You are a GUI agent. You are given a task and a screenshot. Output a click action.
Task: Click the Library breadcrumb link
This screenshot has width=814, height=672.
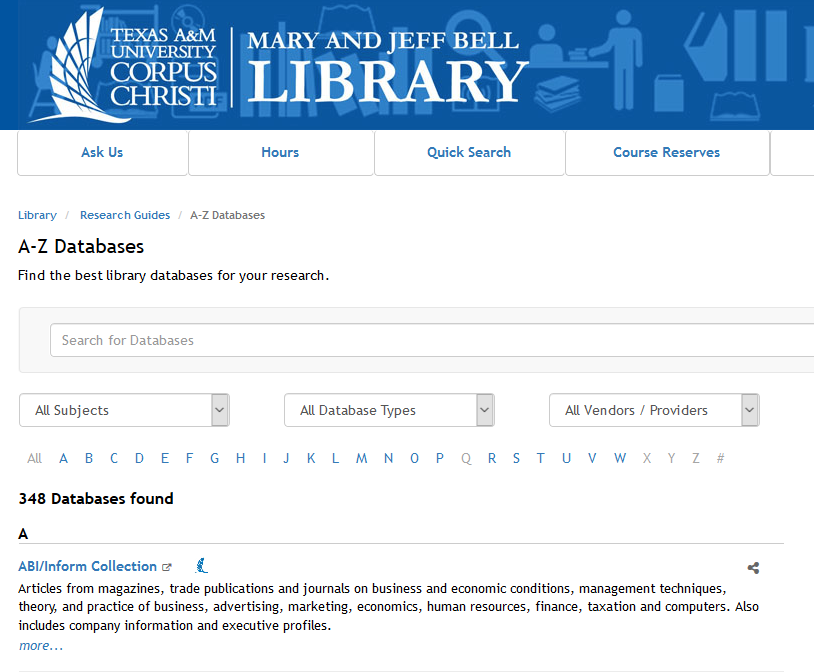37,215
